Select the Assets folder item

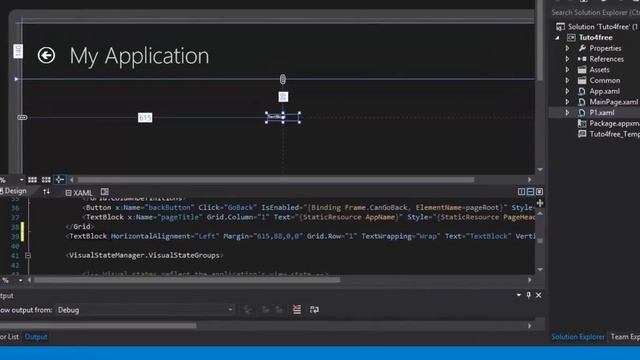click(x=599, y=70)
